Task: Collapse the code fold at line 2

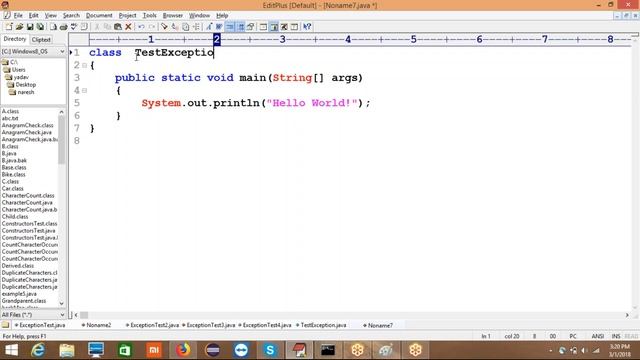Action: pos(84,65)
